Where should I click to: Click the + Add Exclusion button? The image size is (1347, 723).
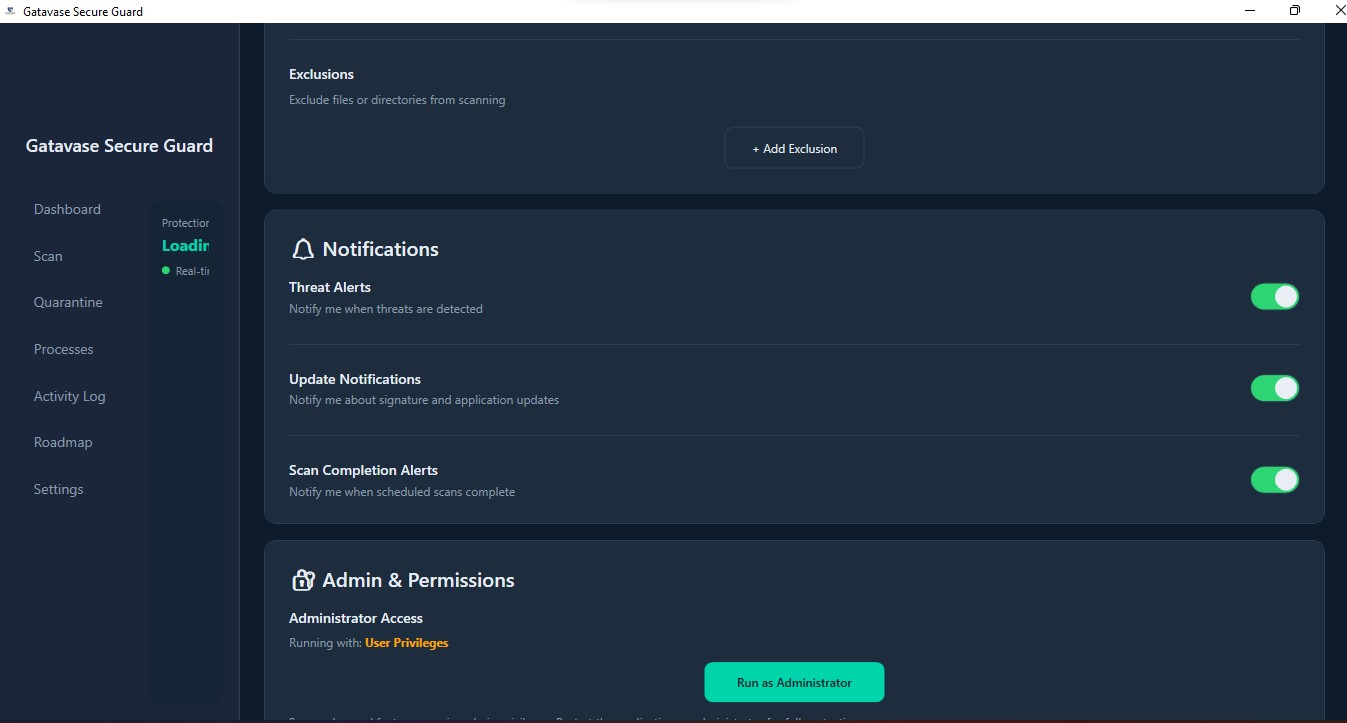[x=794, y=148]
